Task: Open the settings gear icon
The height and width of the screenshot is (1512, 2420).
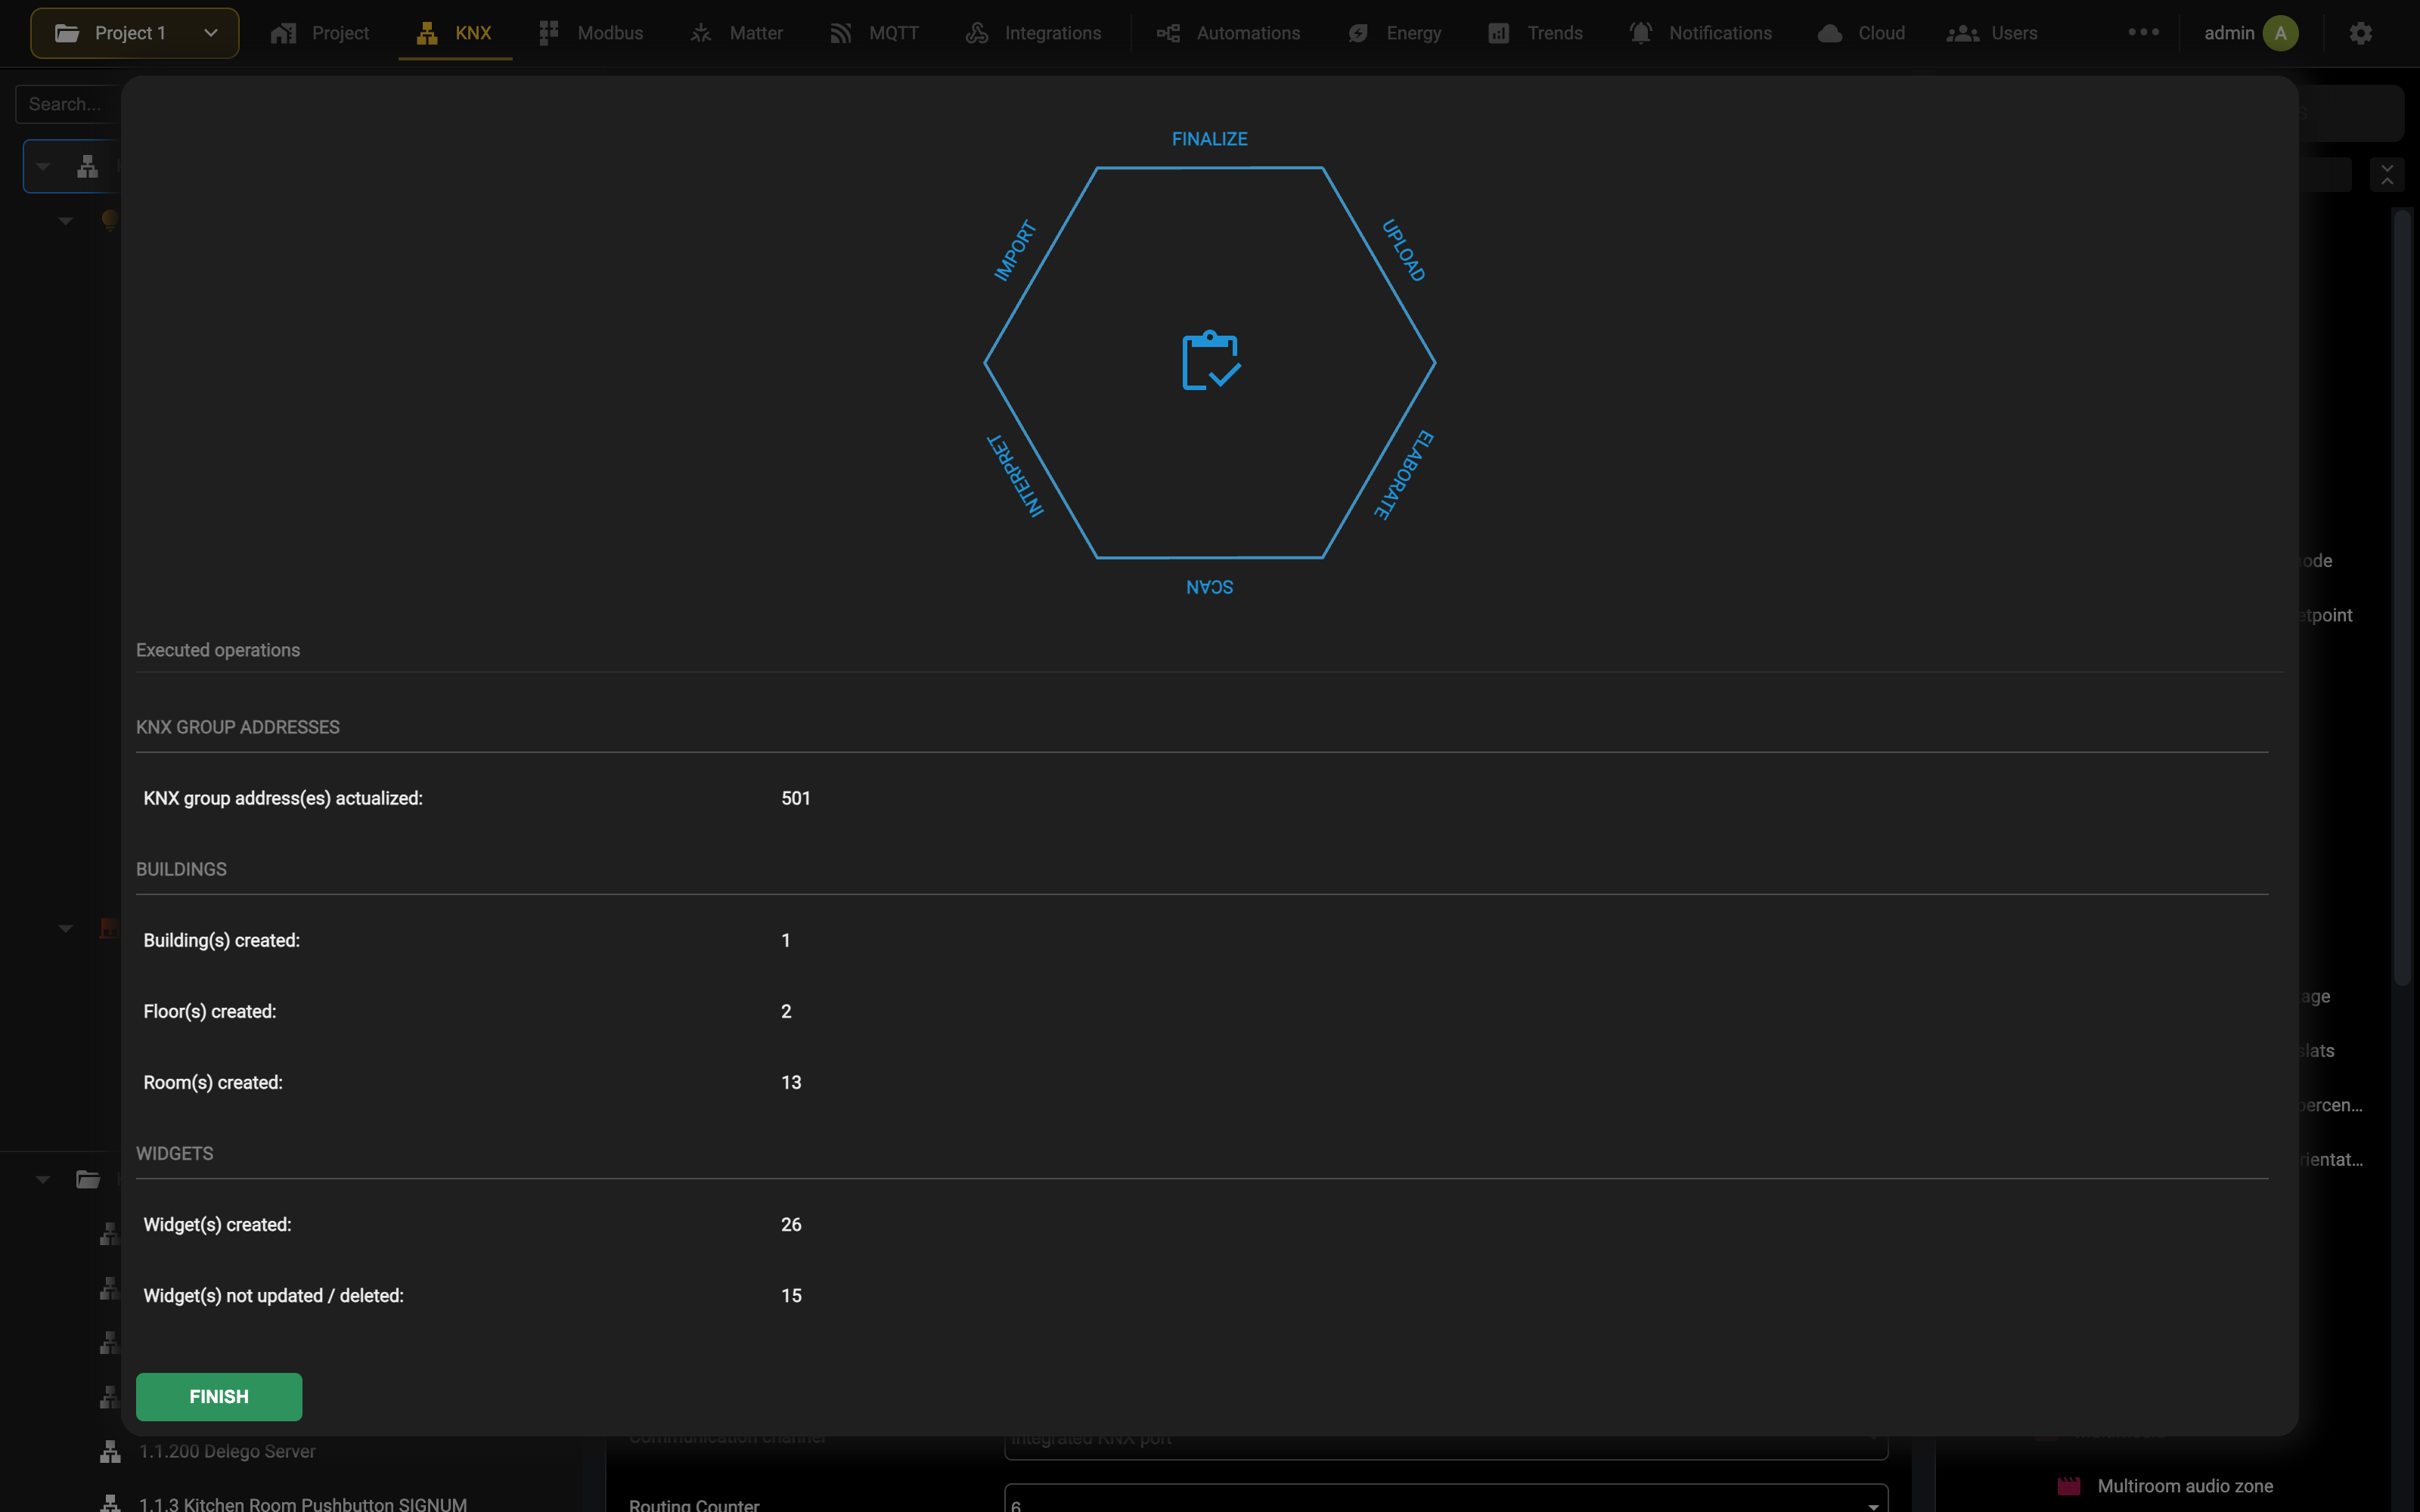Action: pos(2361,33)
